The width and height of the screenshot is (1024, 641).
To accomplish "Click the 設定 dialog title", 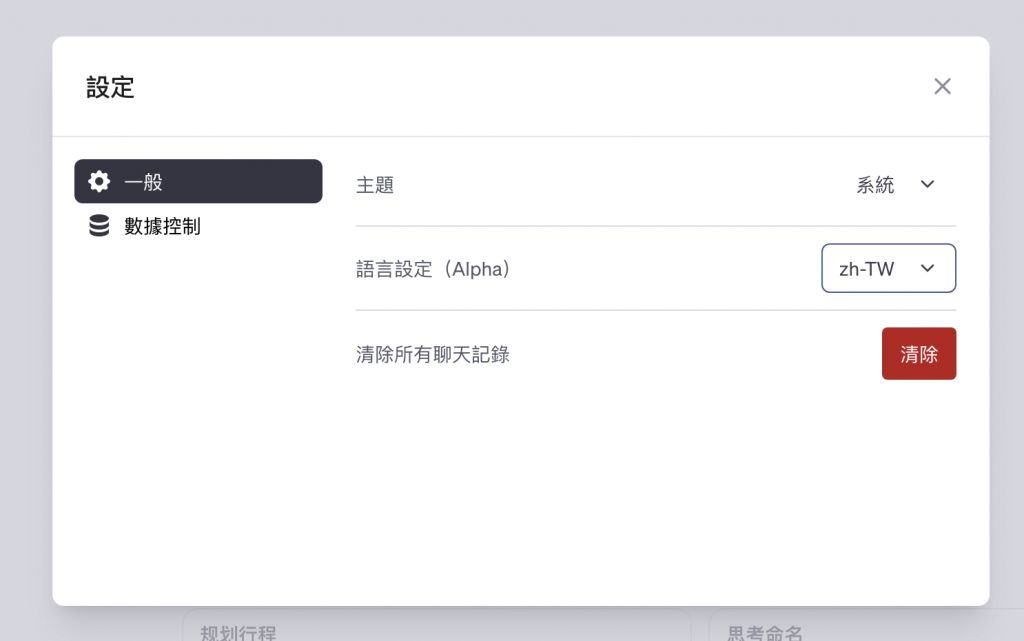I will point(110,87).
